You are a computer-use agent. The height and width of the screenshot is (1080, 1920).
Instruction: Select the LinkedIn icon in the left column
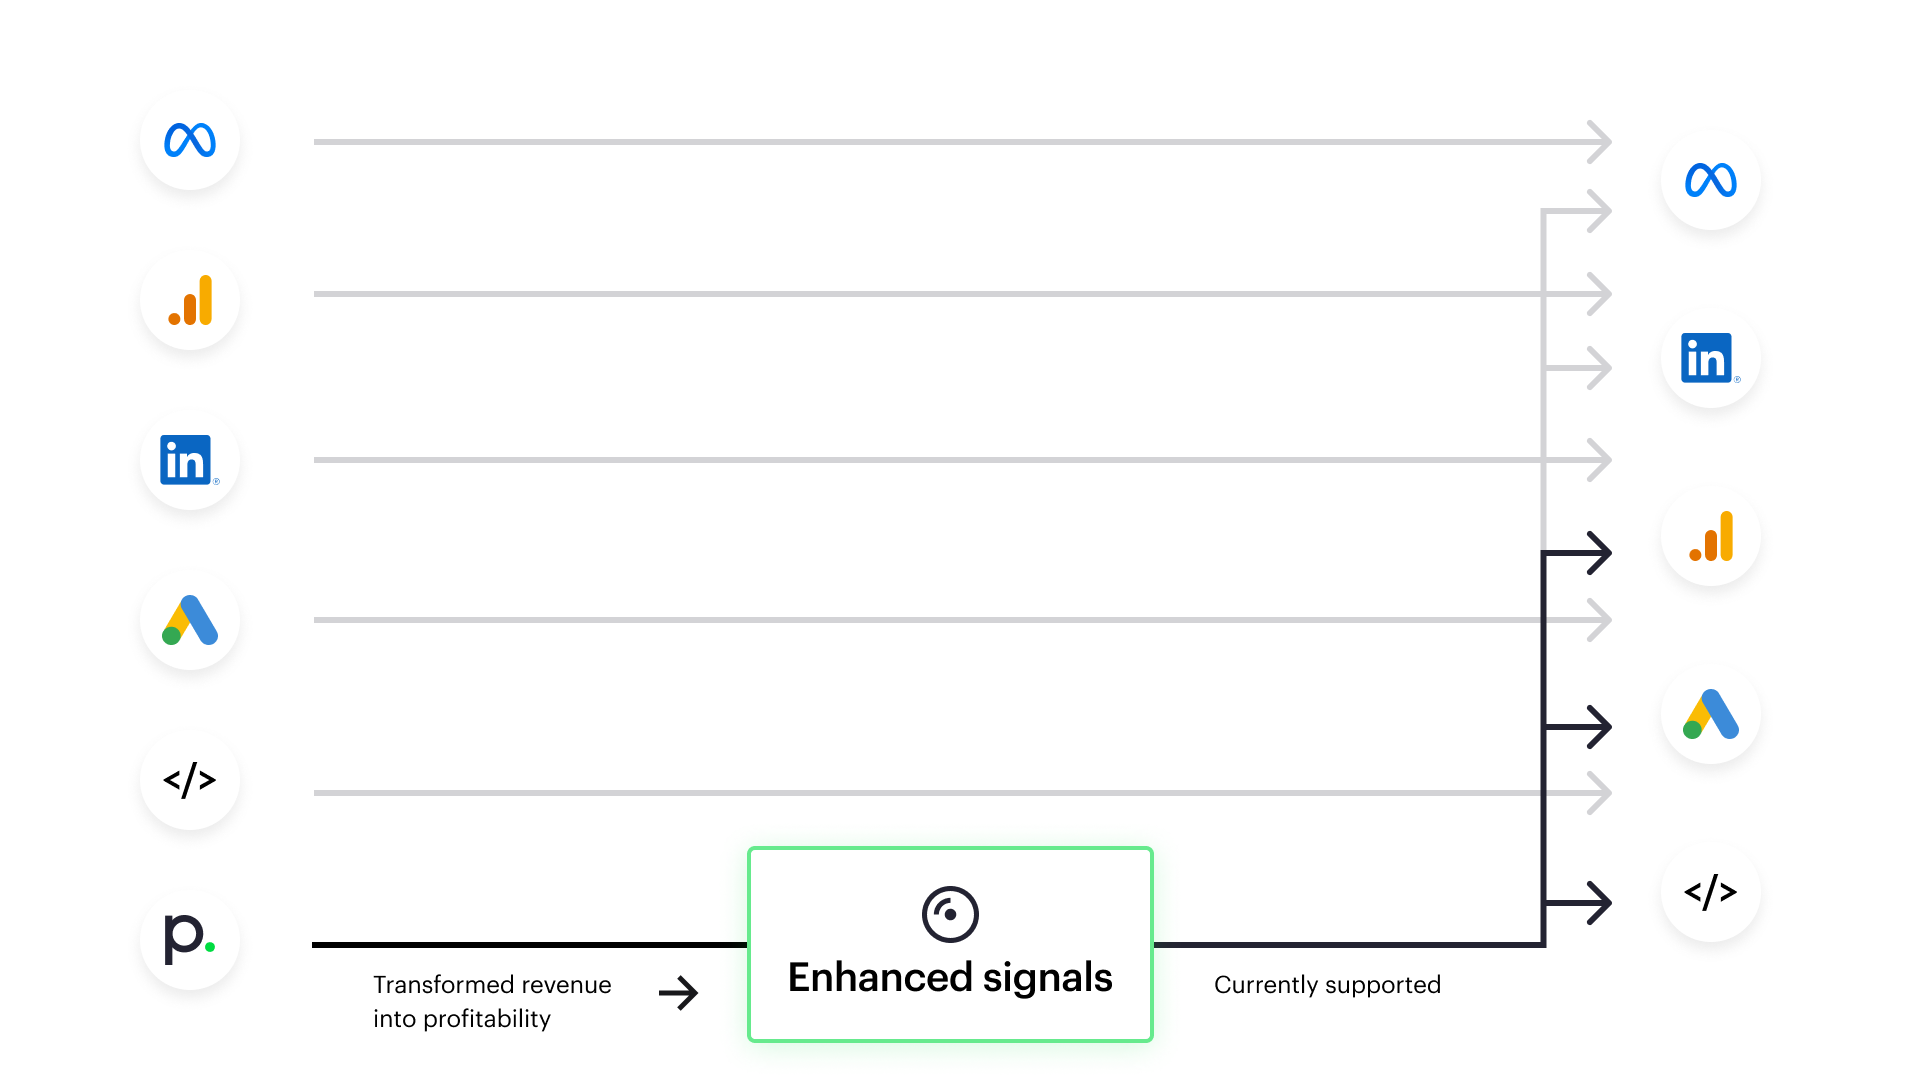tap(190, 460)
